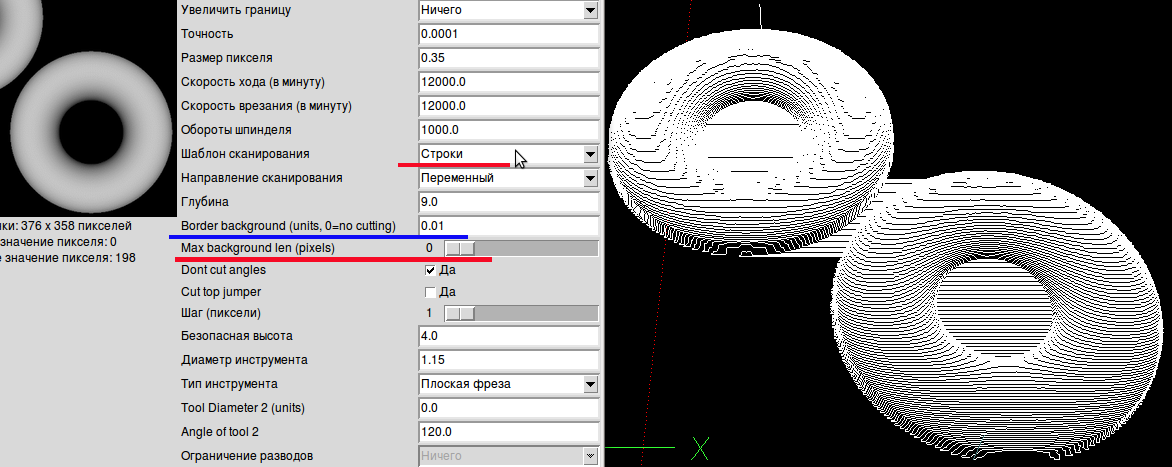This screenshot has height=467, width=1172.
Task: Edit the Border background value 0.01
Action: coord(509,226)
